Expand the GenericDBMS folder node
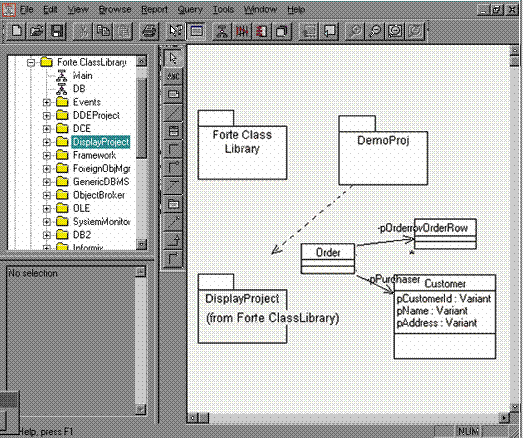Screen dimensions: 523x438 point(47,182)
